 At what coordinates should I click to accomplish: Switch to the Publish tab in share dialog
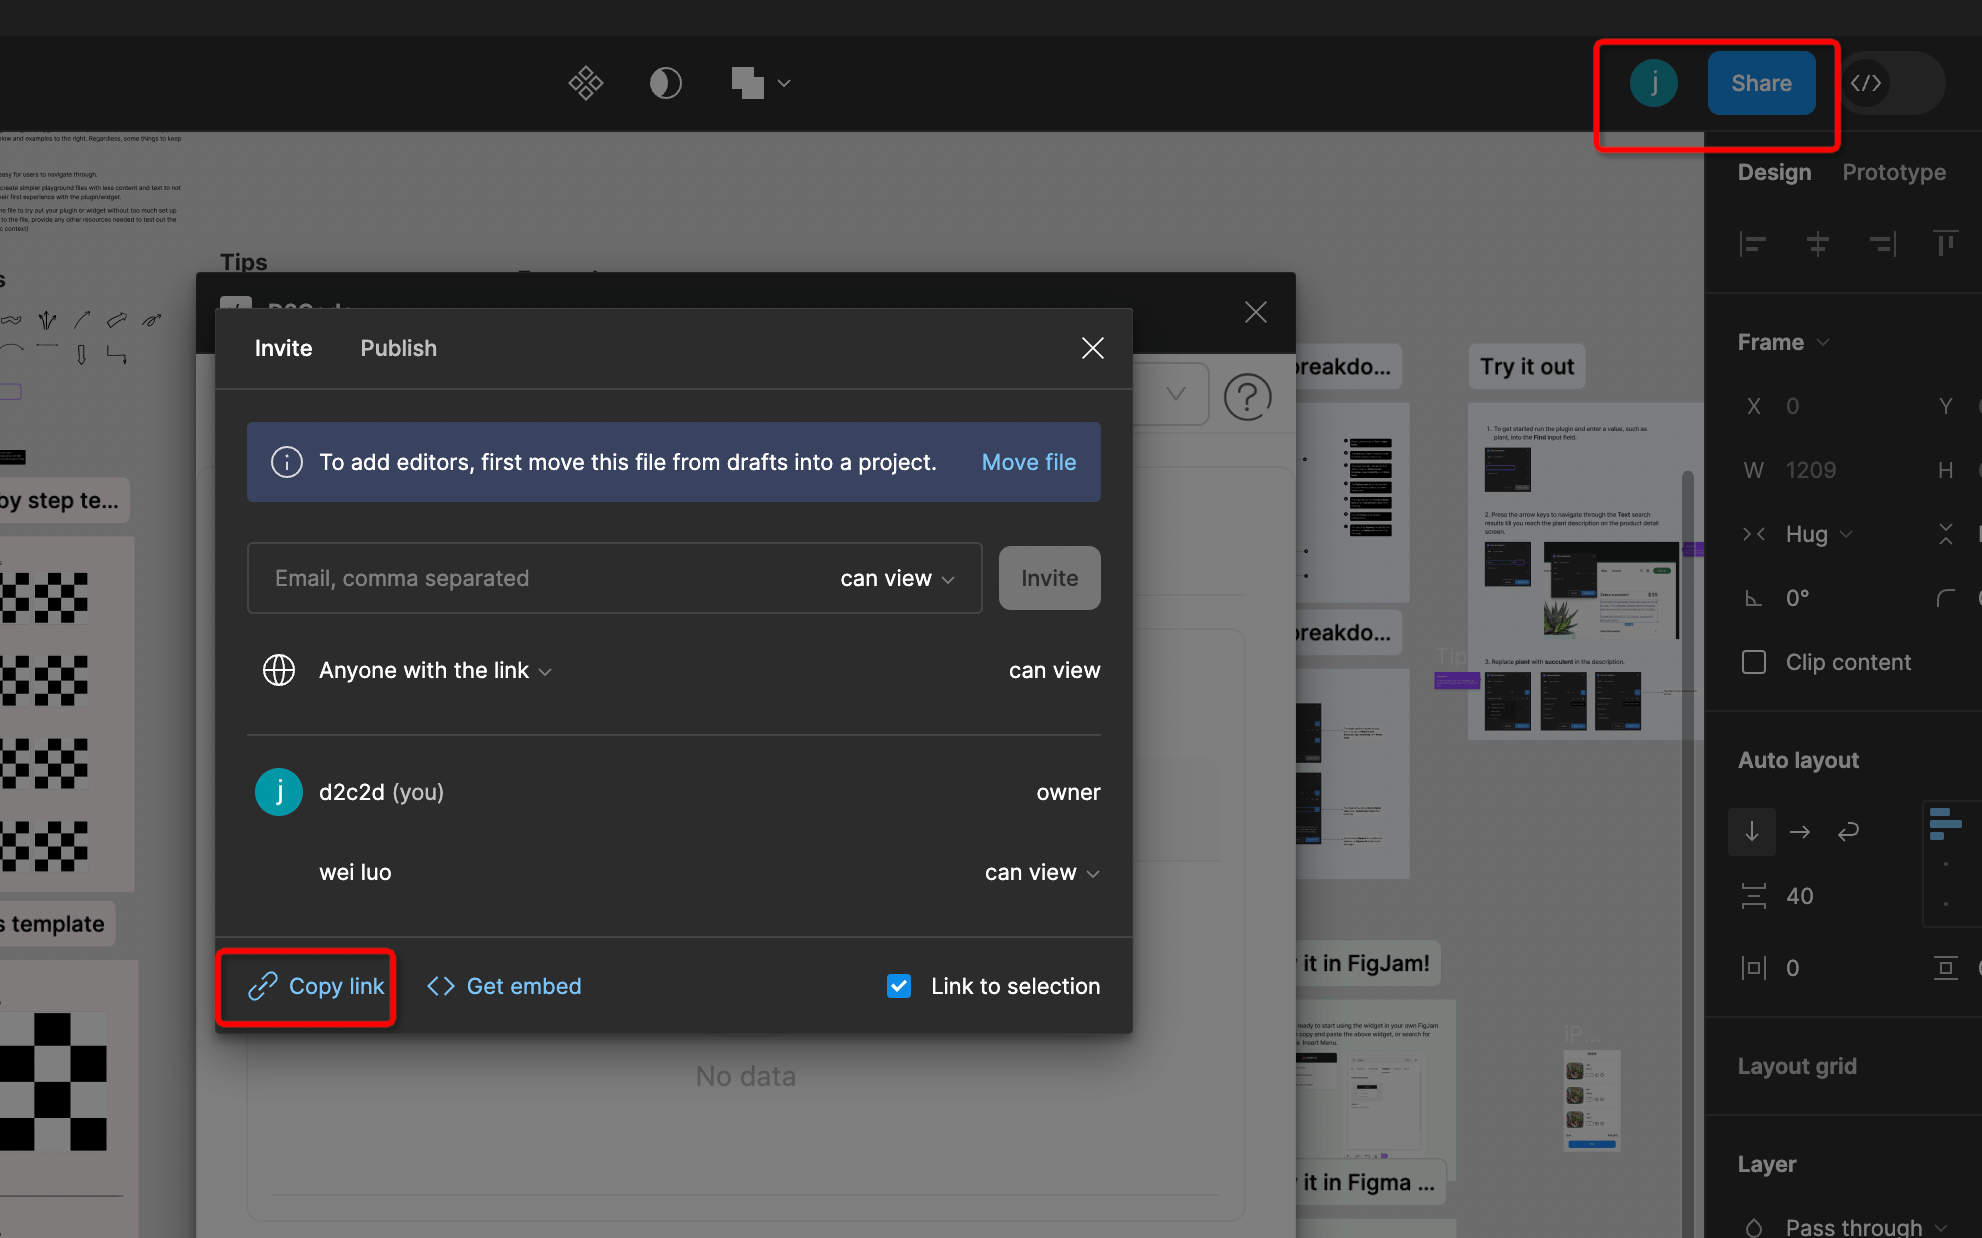396,347
